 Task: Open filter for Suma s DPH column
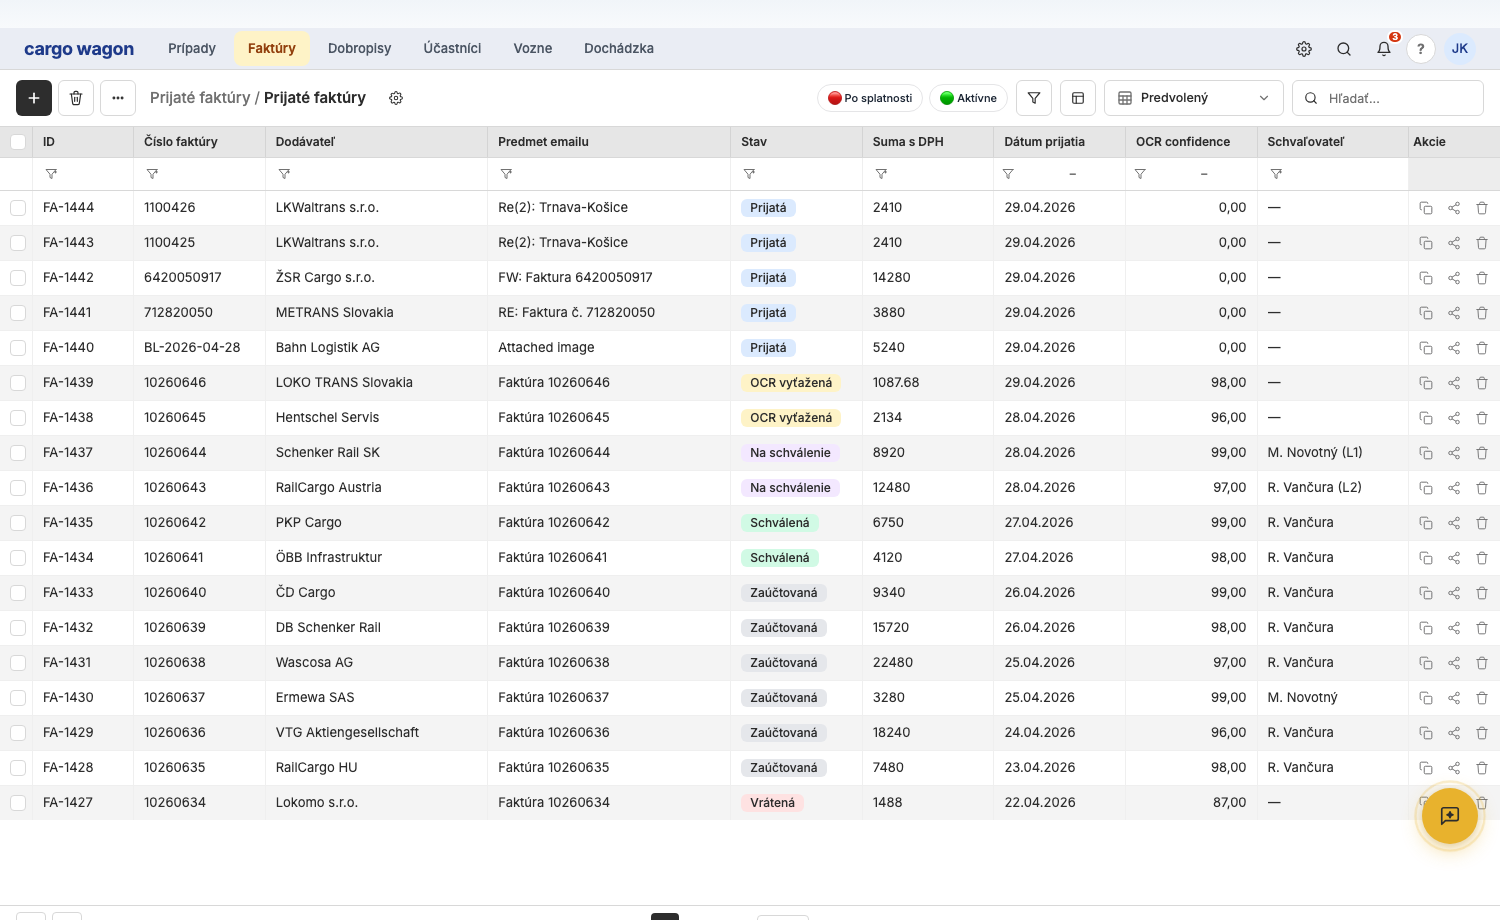tap(881, 174)
